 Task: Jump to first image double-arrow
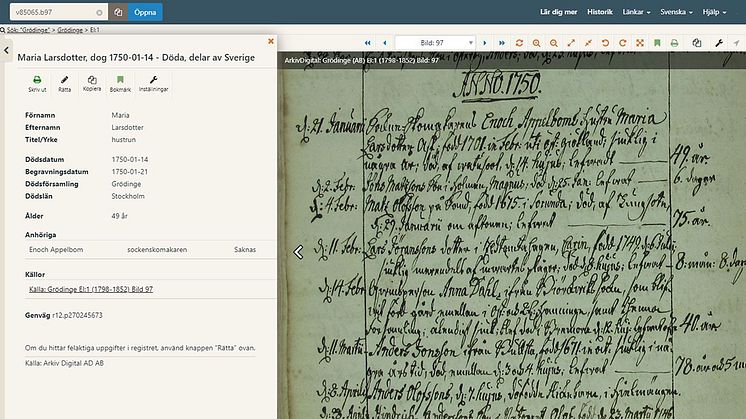[x=367, y=43]
